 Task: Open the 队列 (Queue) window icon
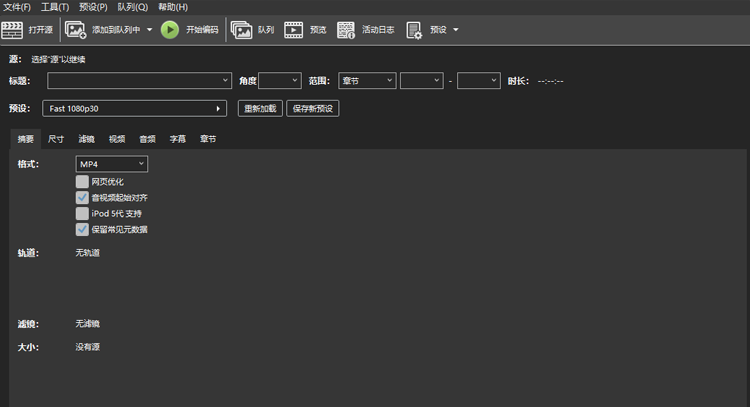[241, 30]
